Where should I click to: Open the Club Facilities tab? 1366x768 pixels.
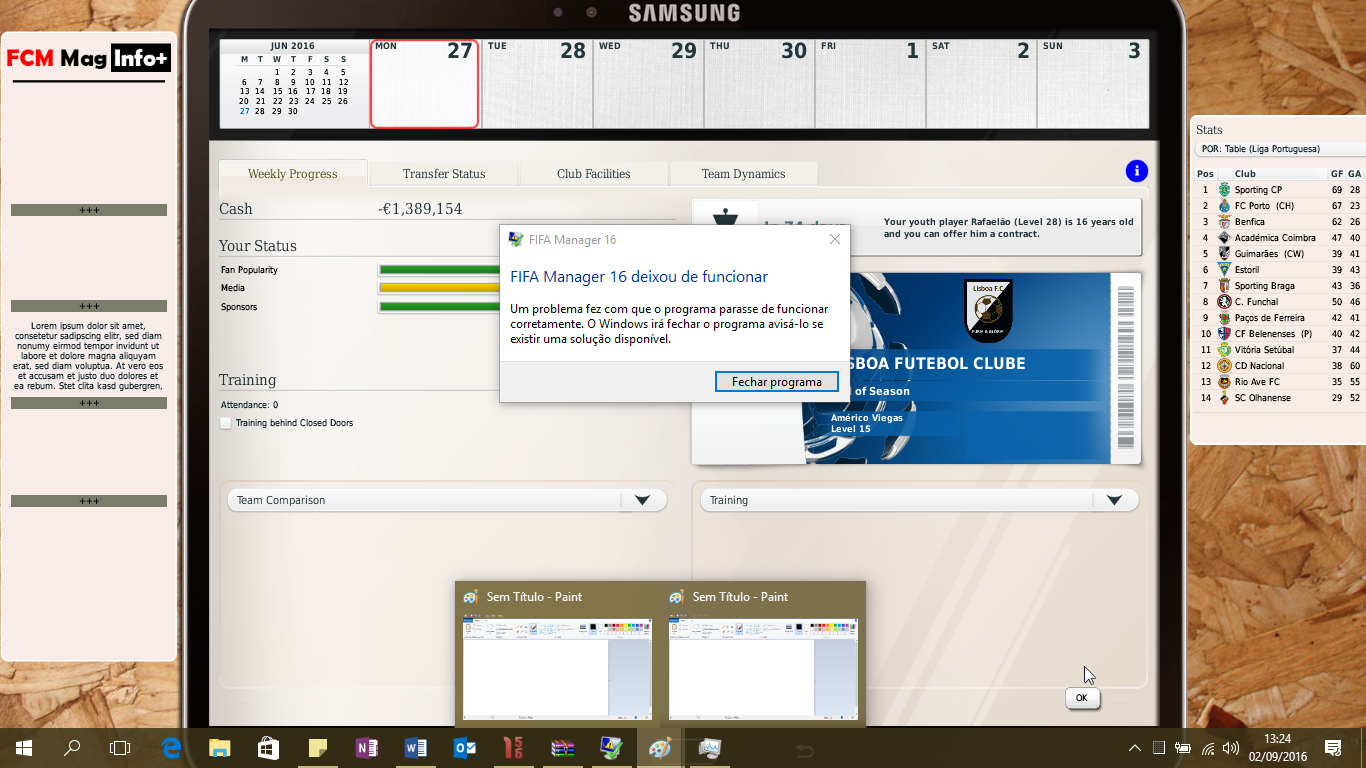[x=594, y=173]
